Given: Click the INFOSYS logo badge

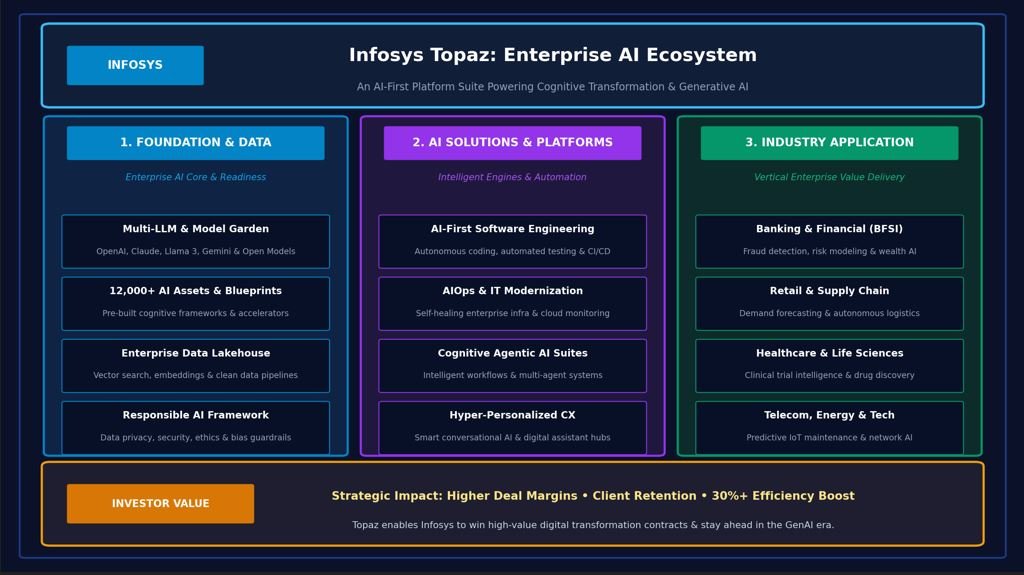Looking at the screenshot, I should pyautogui.click(x=135, y=65).
